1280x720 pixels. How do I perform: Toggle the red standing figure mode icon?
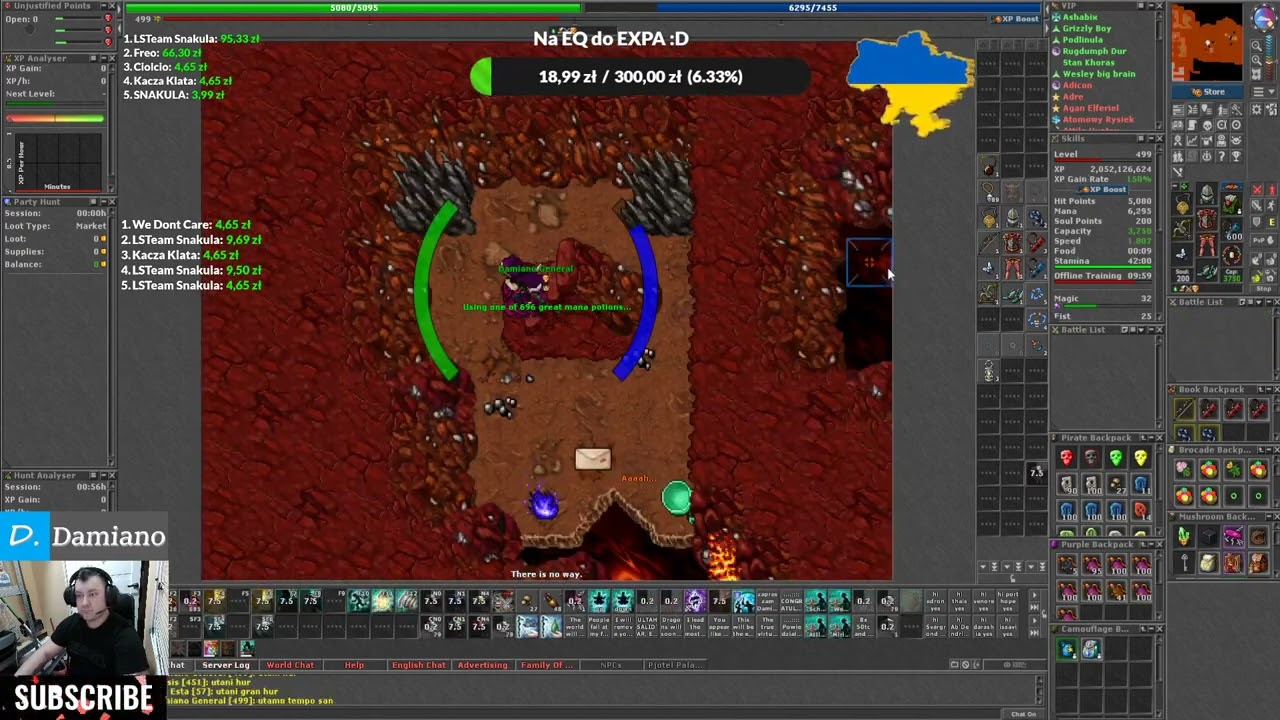click(x=1271, y=190)
